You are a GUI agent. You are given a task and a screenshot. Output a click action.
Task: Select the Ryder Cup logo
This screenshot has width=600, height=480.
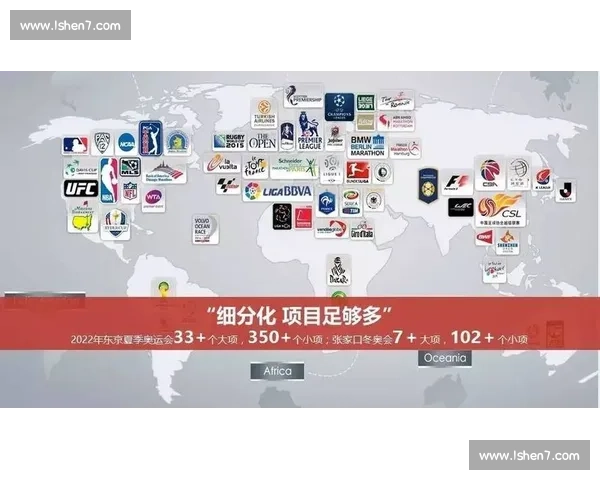(115, 224)
